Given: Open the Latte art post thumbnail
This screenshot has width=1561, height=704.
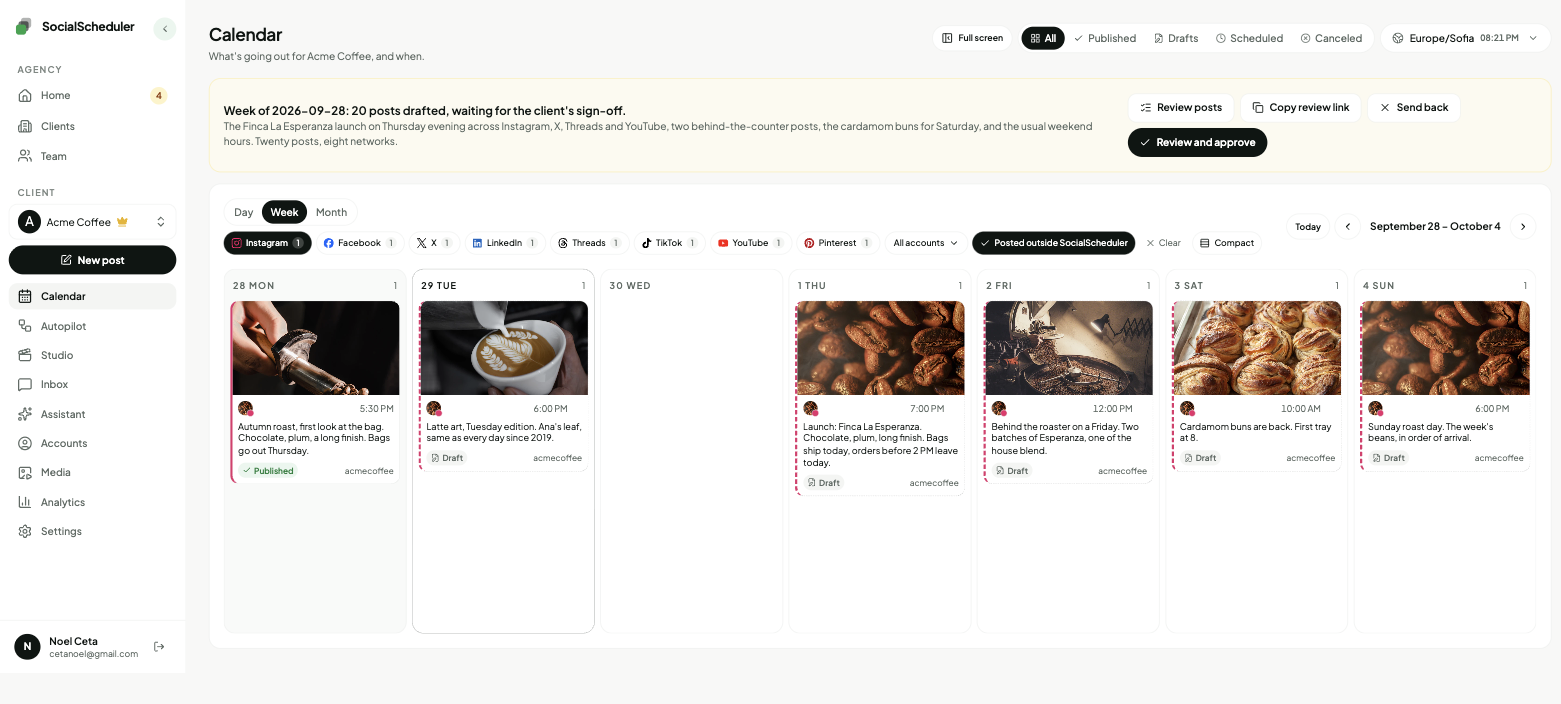Looking at the screenshot, I should click(x=504, y=348).
